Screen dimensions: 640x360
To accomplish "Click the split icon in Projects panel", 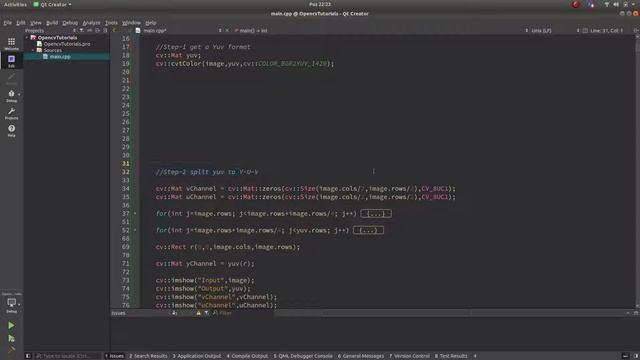I will tap(97, 31).
